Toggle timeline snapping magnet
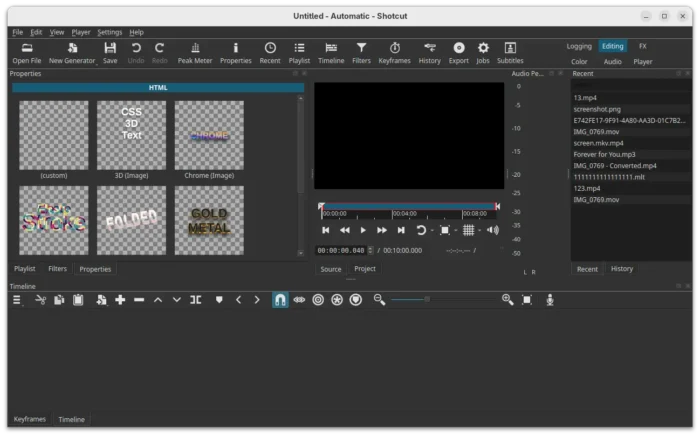Viewport: 700px width, 436px height. 280,300
